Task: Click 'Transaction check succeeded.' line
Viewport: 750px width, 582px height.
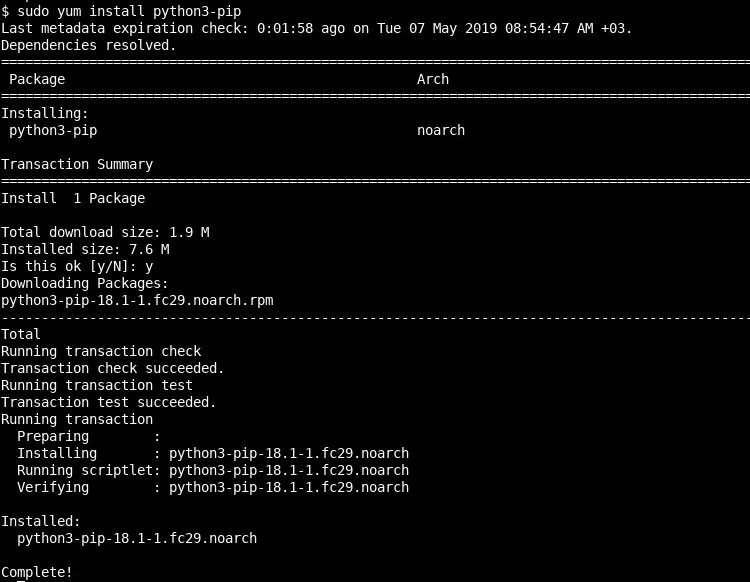Action: (x=112, y=369)
